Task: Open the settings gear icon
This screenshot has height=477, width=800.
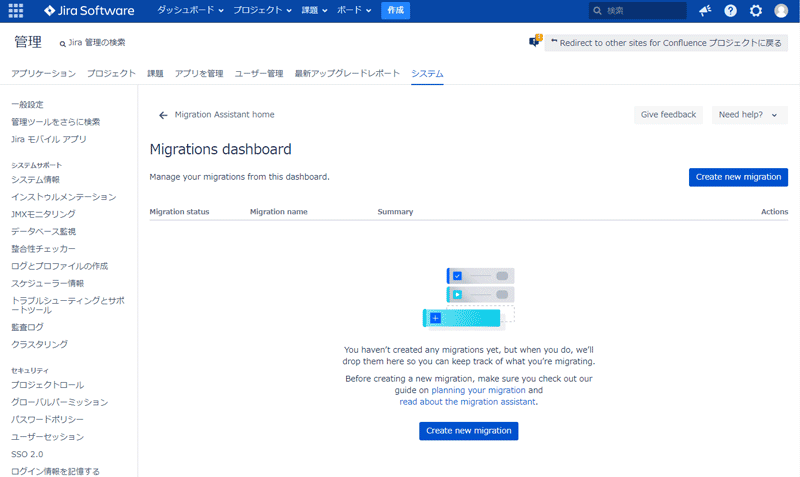Action: [756, 11]
